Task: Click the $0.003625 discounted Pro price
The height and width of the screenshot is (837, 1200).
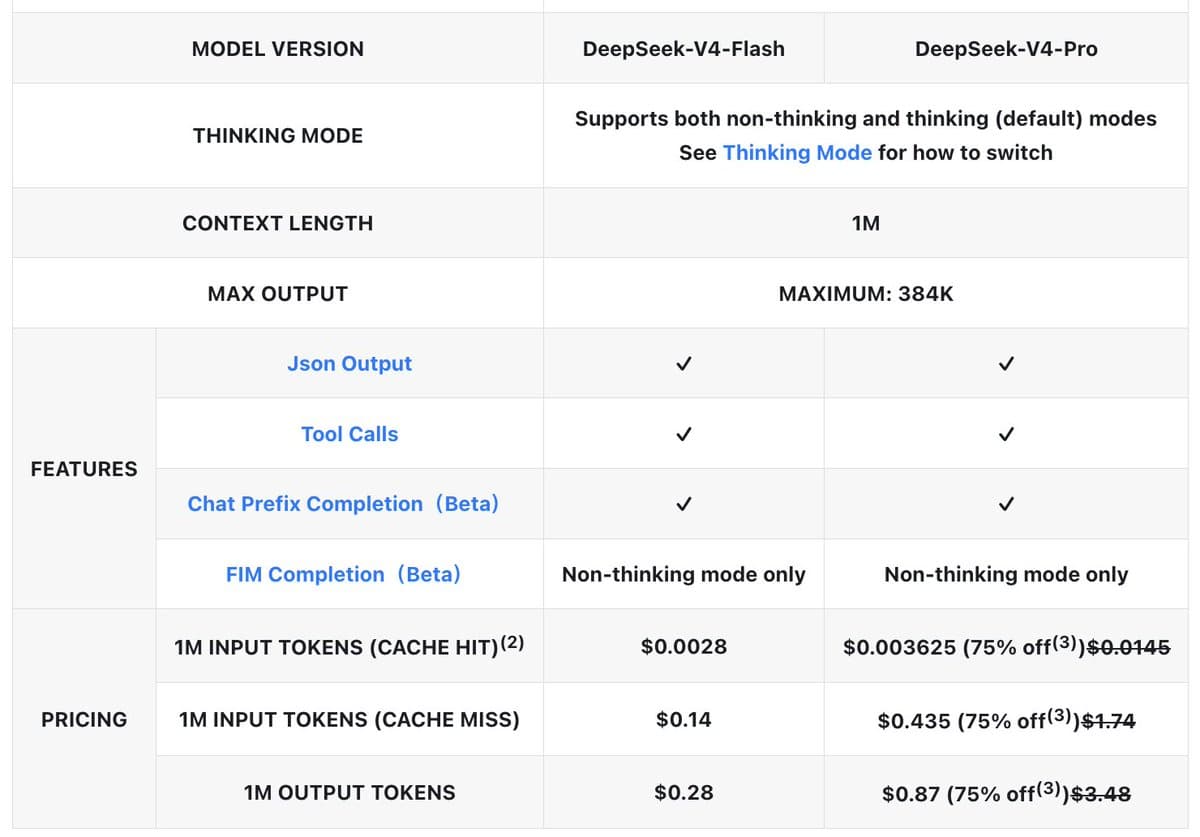Action: tap(900, 648)
